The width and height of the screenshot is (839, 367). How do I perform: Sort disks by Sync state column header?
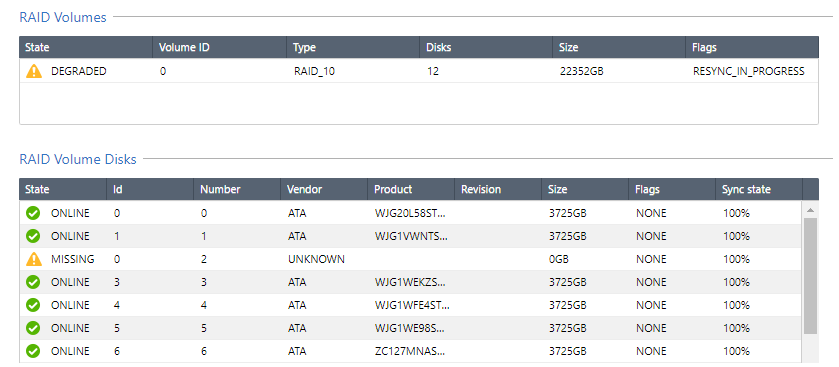click(x=759, y=189)
